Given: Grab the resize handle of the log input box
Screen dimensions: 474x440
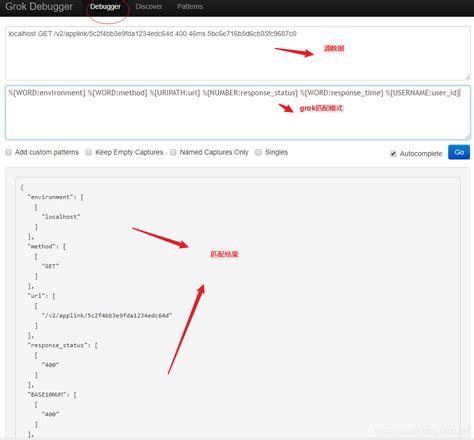Looking at the screenshot, I should [x=467, y=77].
